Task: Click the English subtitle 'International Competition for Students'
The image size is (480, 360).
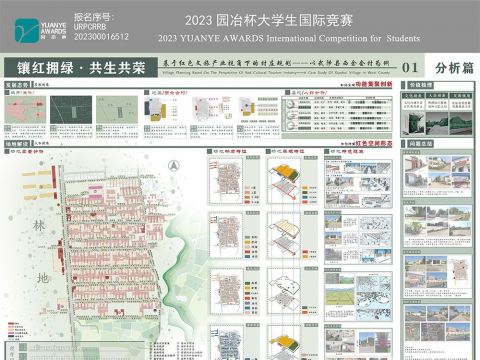Action: (x=343, y=38)
